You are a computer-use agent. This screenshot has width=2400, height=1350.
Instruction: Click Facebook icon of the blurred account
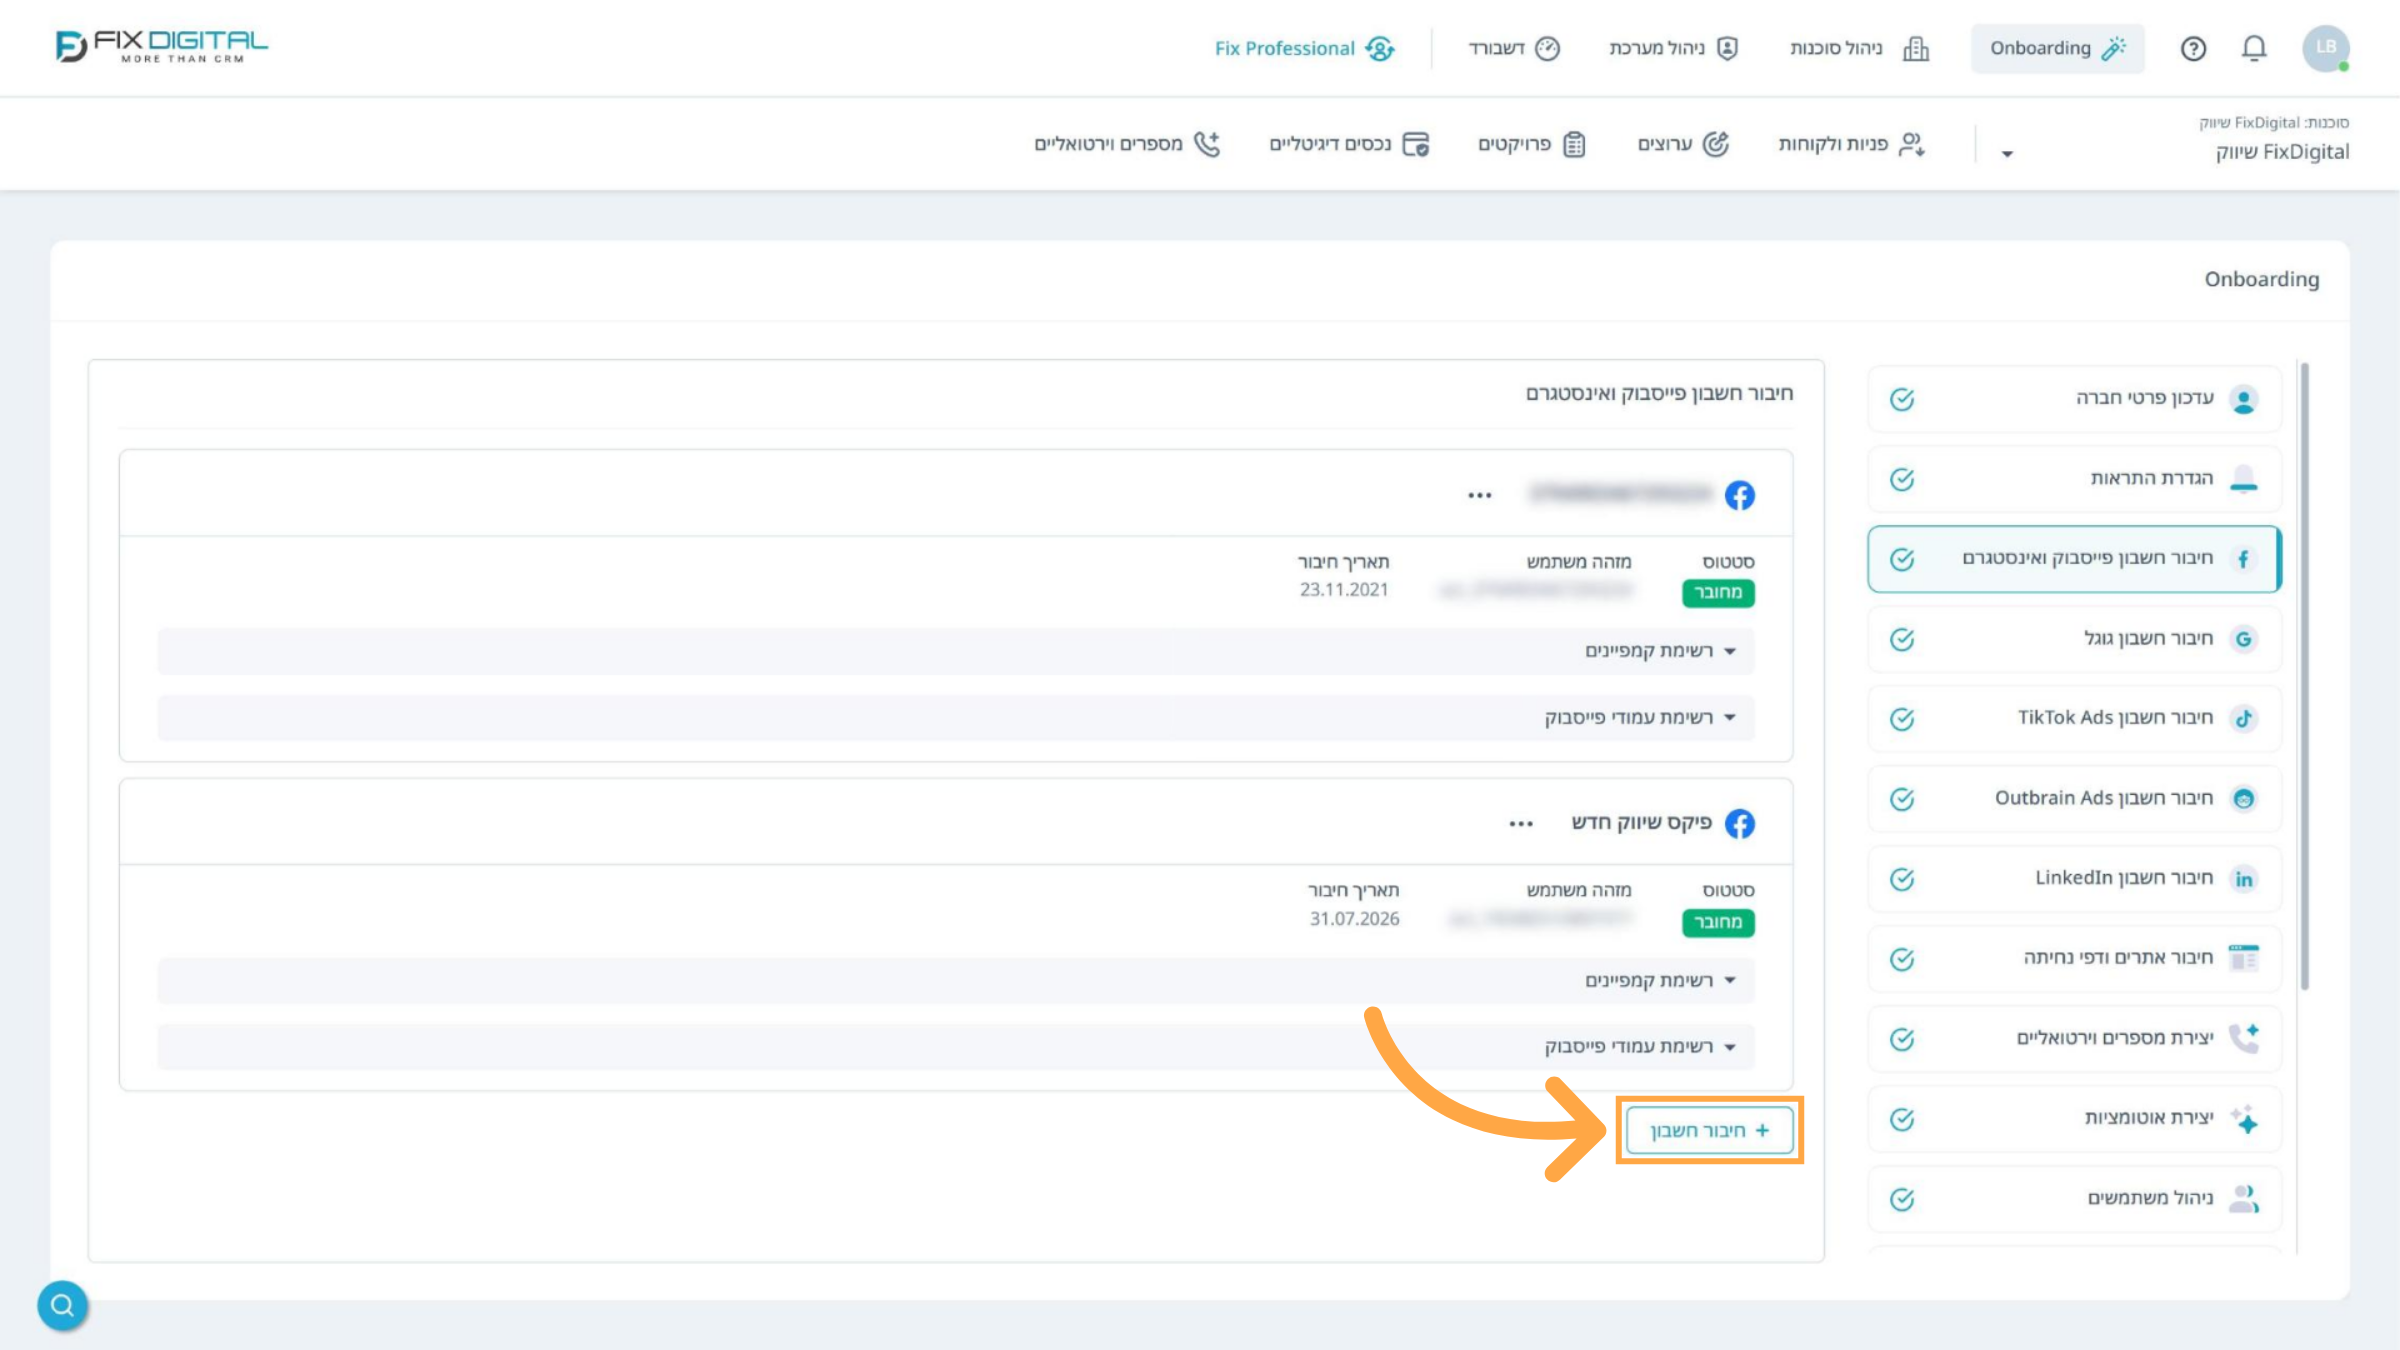pos(1740,495)
